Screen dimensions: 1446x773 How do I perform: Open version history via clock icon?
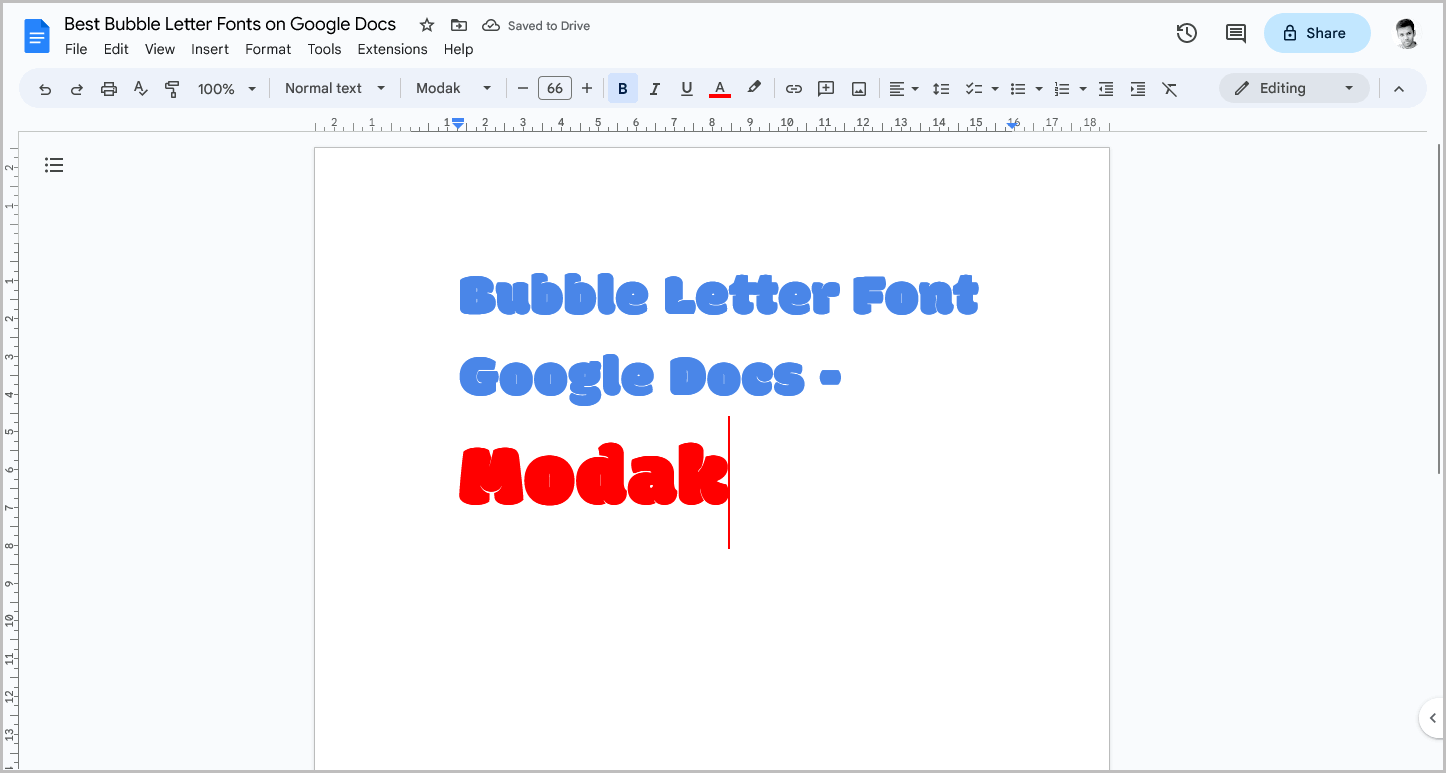[x=1186, y=33]
